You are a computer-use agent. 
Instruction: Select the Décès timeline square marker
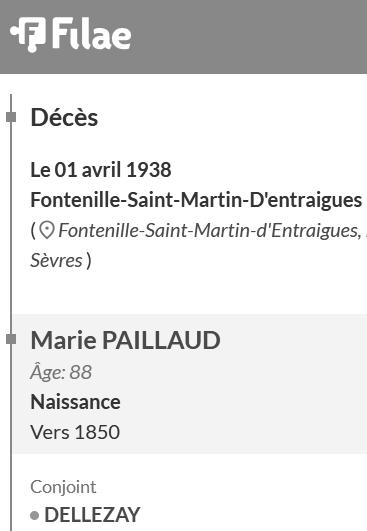coord(11,117)
